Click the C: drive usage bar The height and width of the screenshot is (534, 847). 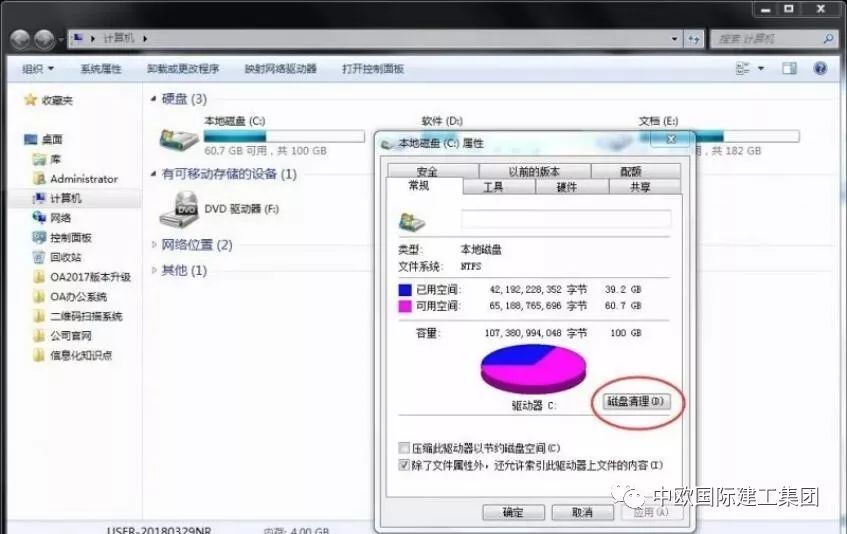(284, 136)
